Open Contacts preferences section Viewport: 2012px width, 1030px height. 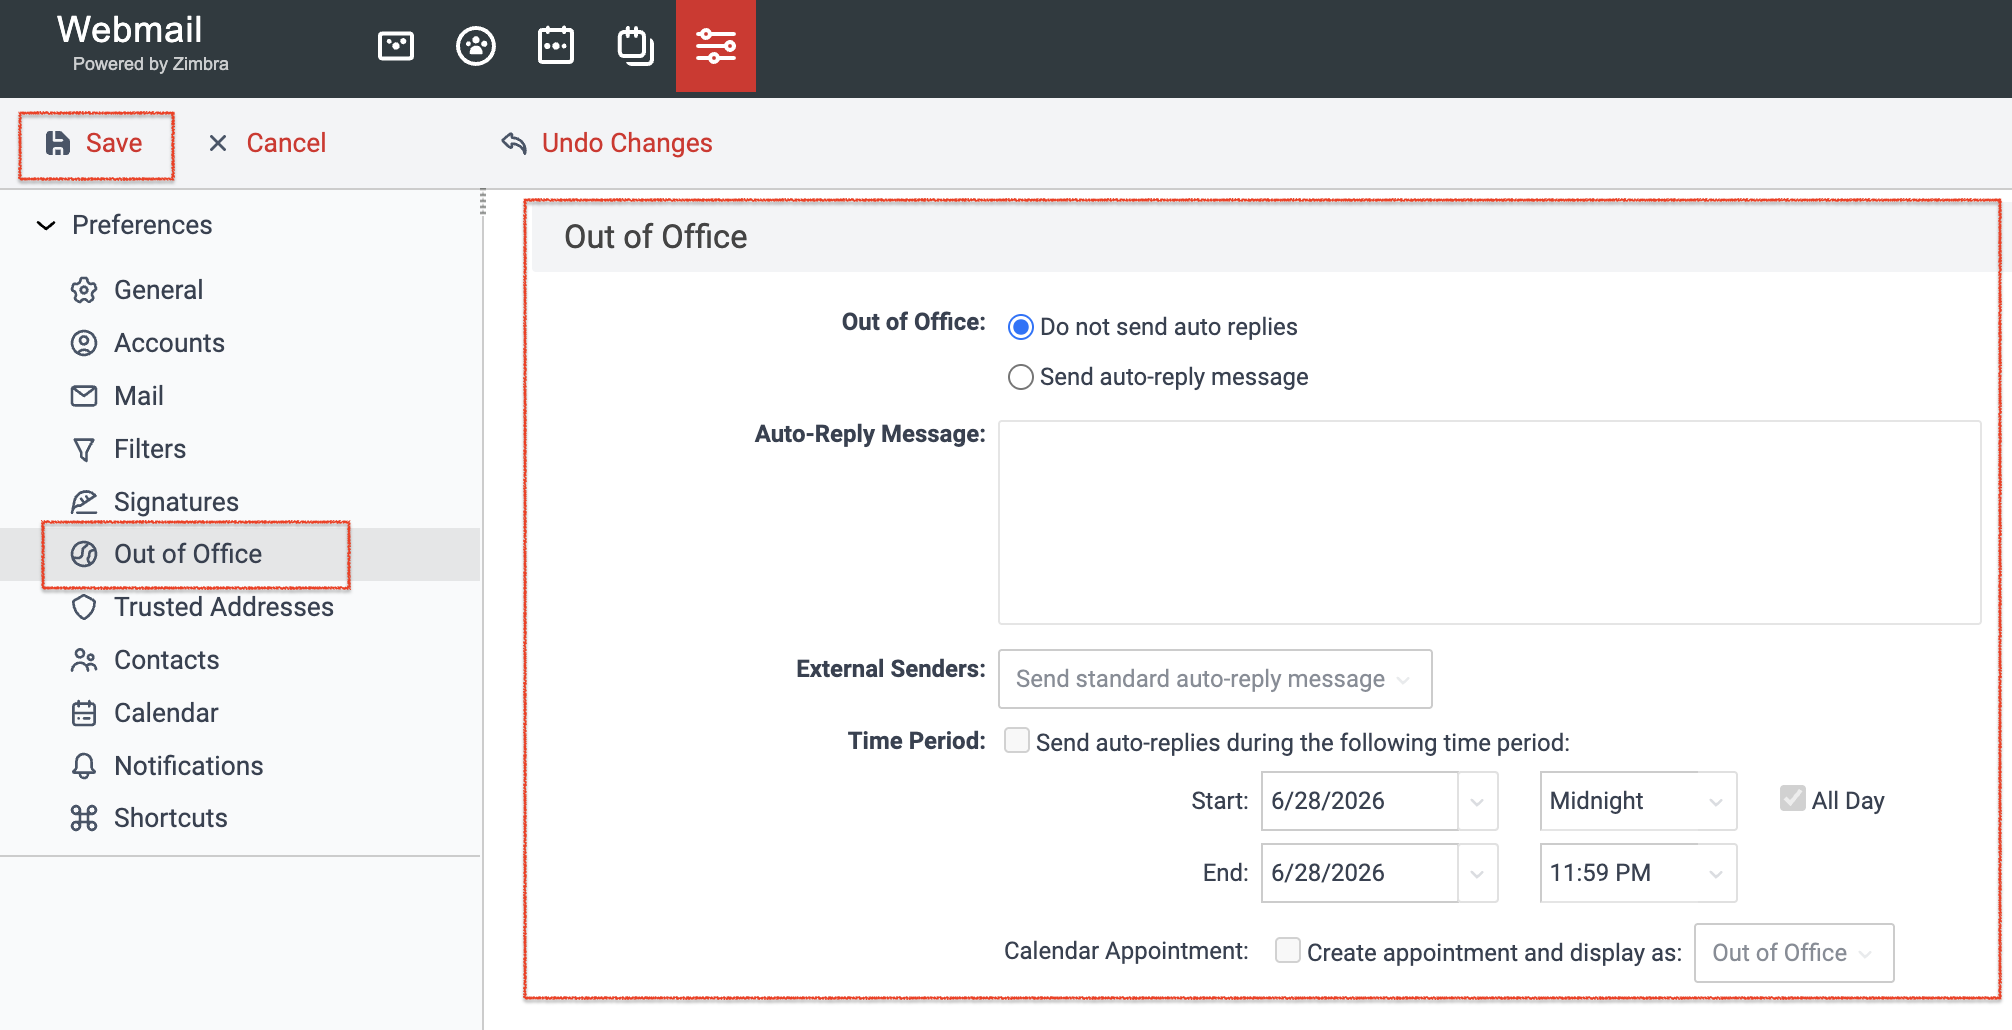coord(166,660)
